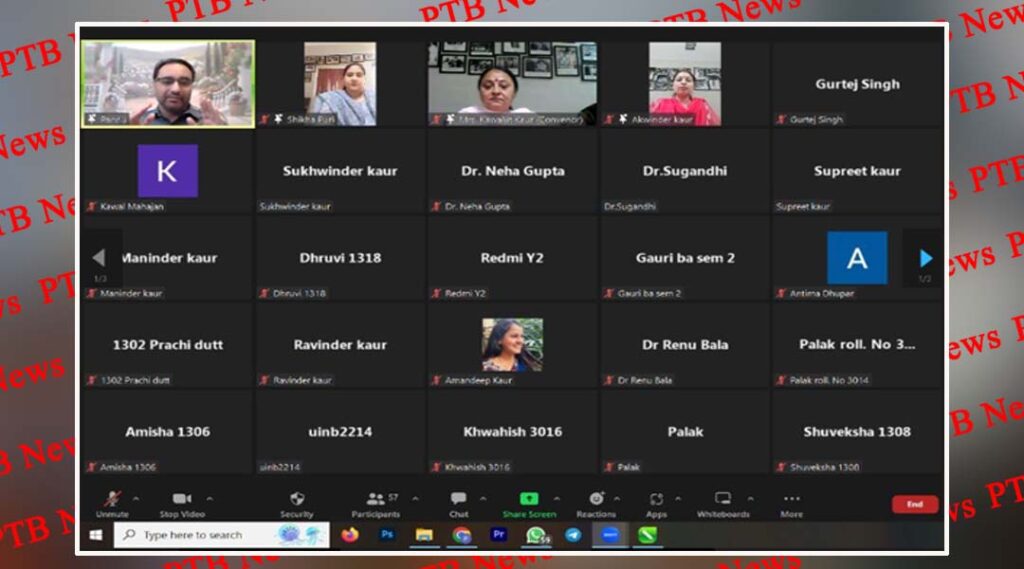The image size is (1024, 569).
Task: Select 1302 Prachi dutt participant tile
Action: coord(168,345)
